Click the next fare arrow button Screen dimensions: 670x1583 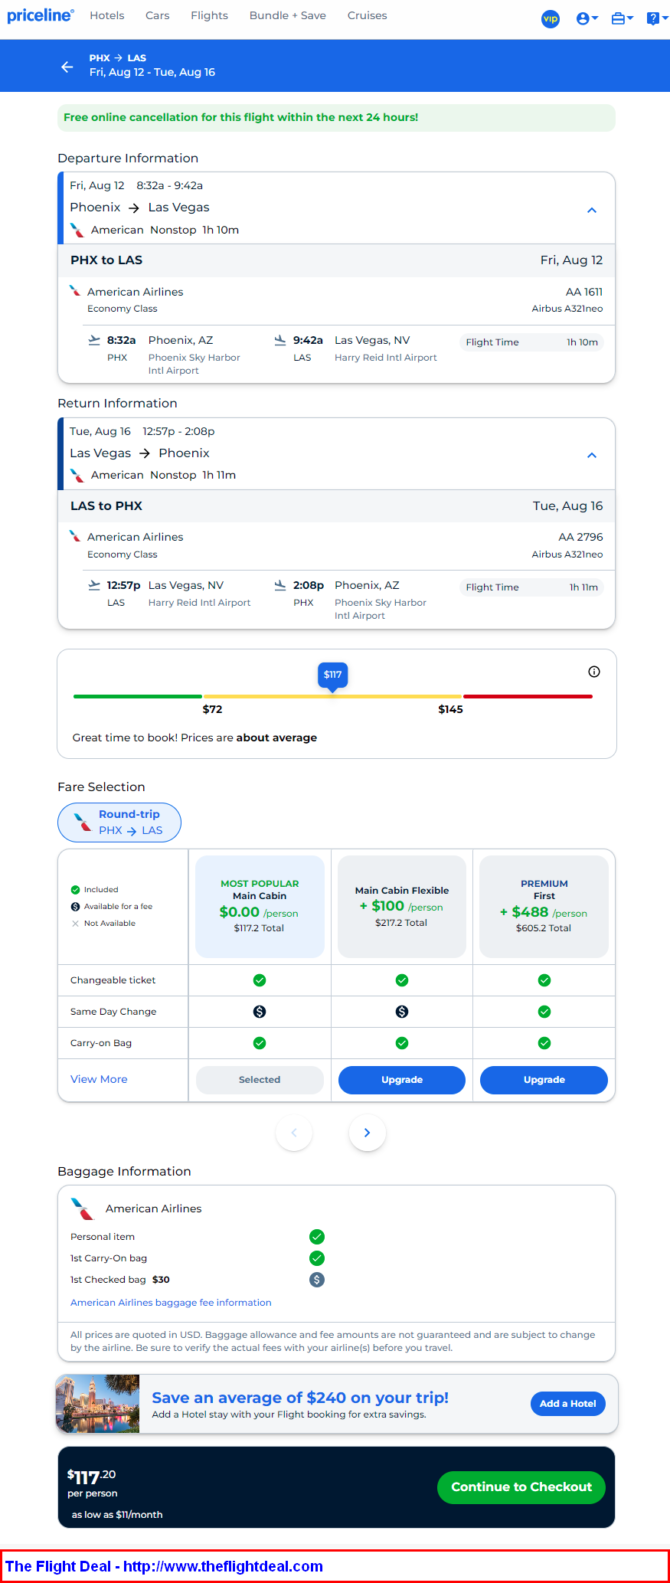[x=367, y=1133]
